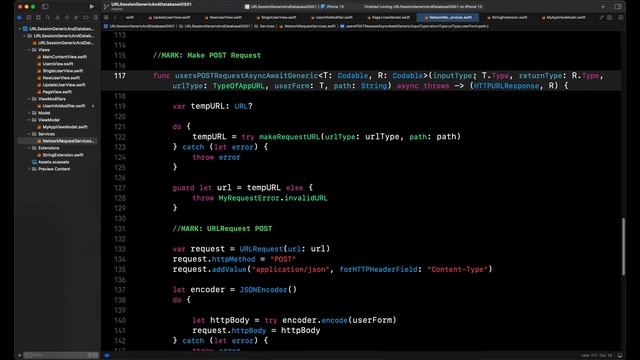This screenshot has width=640, height=360.
Task: Open the Issue navigator warning icon
Action: click(57, 18)
